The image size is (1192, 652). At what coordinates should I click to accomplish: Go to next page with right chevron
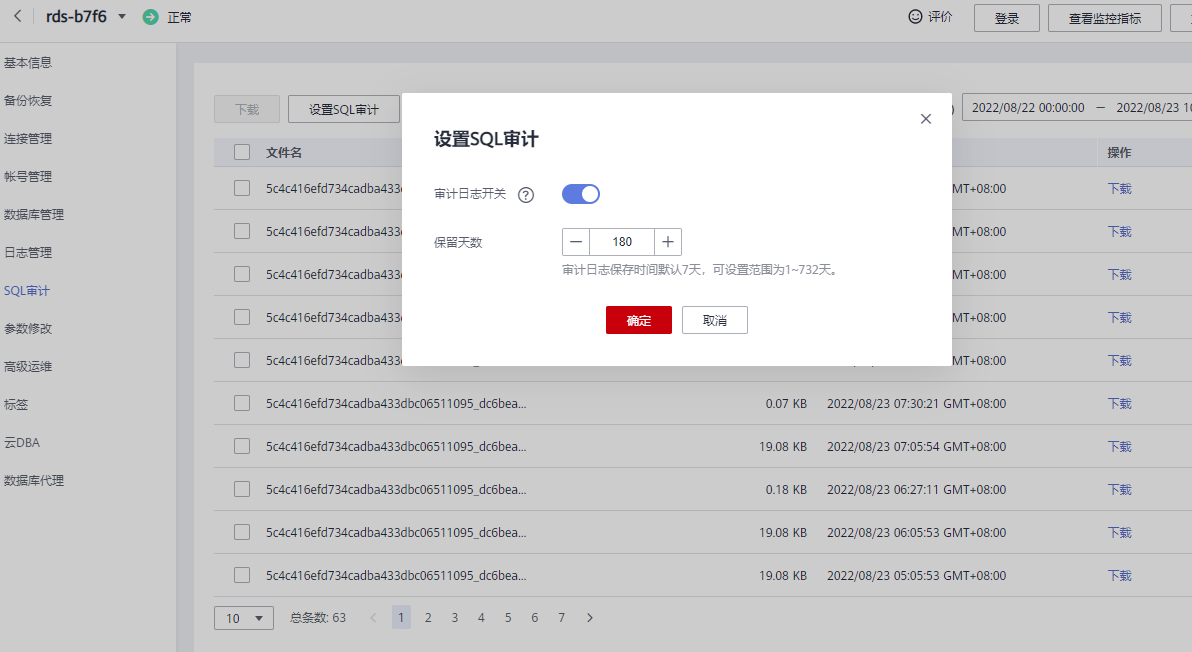[590, 618]
